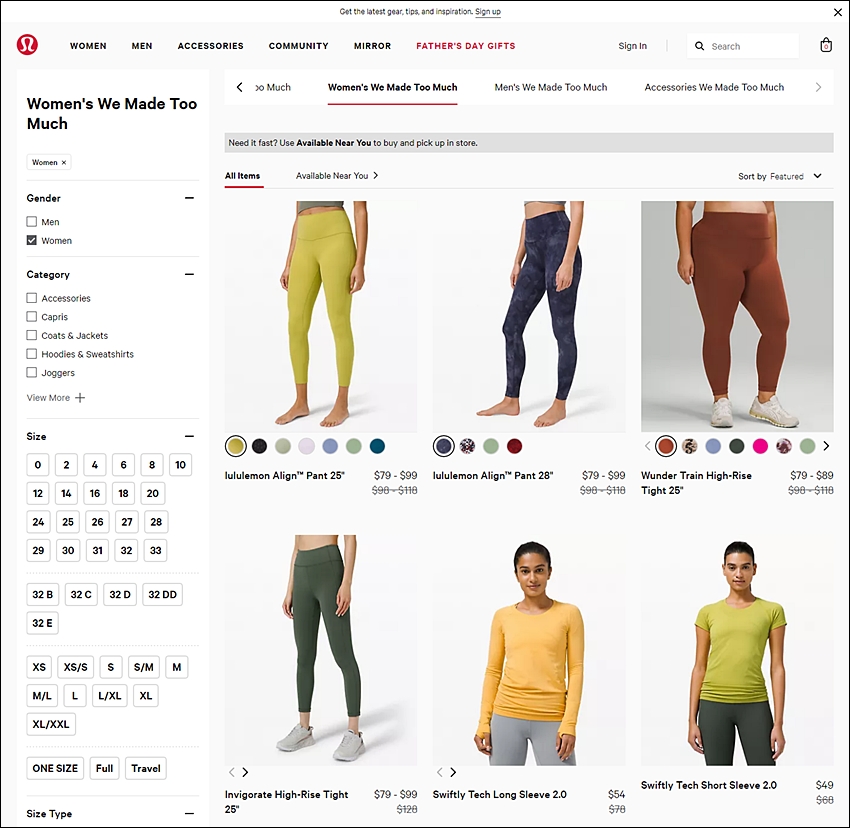Collapse the Category filter section

click(x=189, y=274)
